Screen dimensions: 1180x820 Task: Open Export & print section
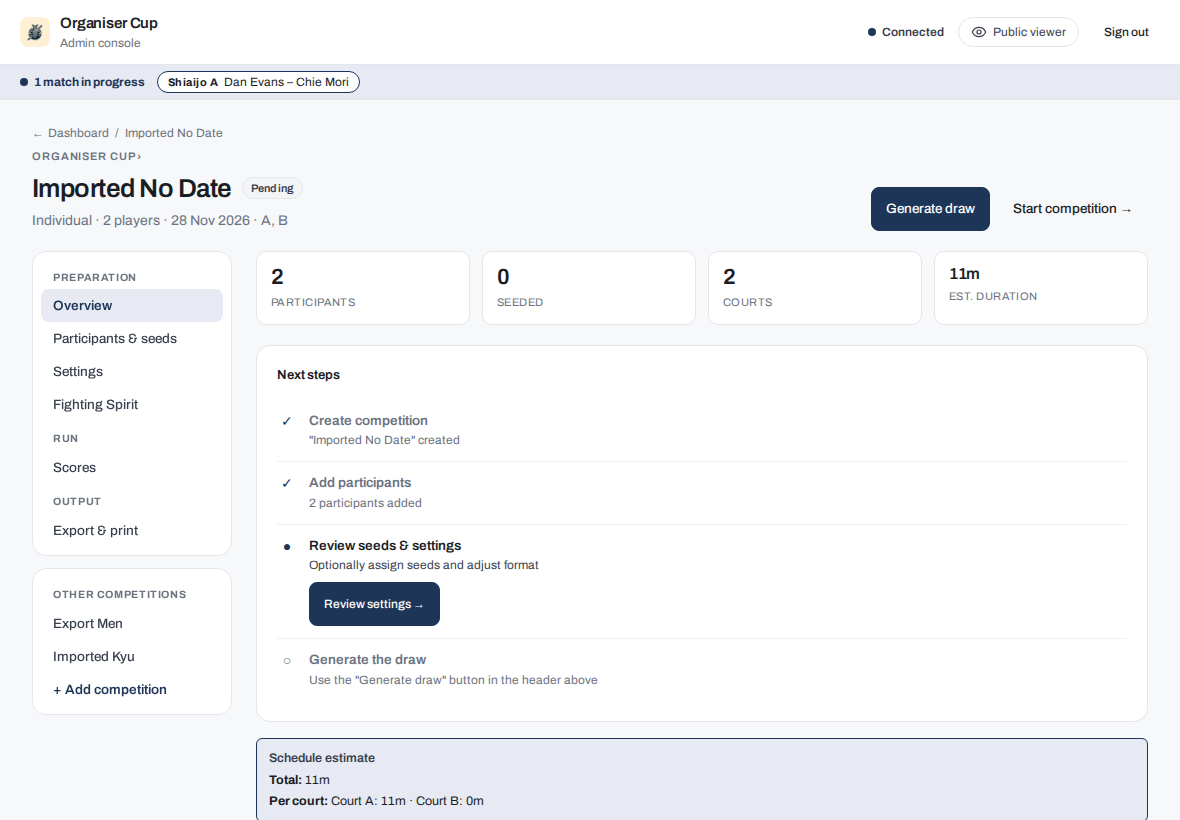coord(132,531)
